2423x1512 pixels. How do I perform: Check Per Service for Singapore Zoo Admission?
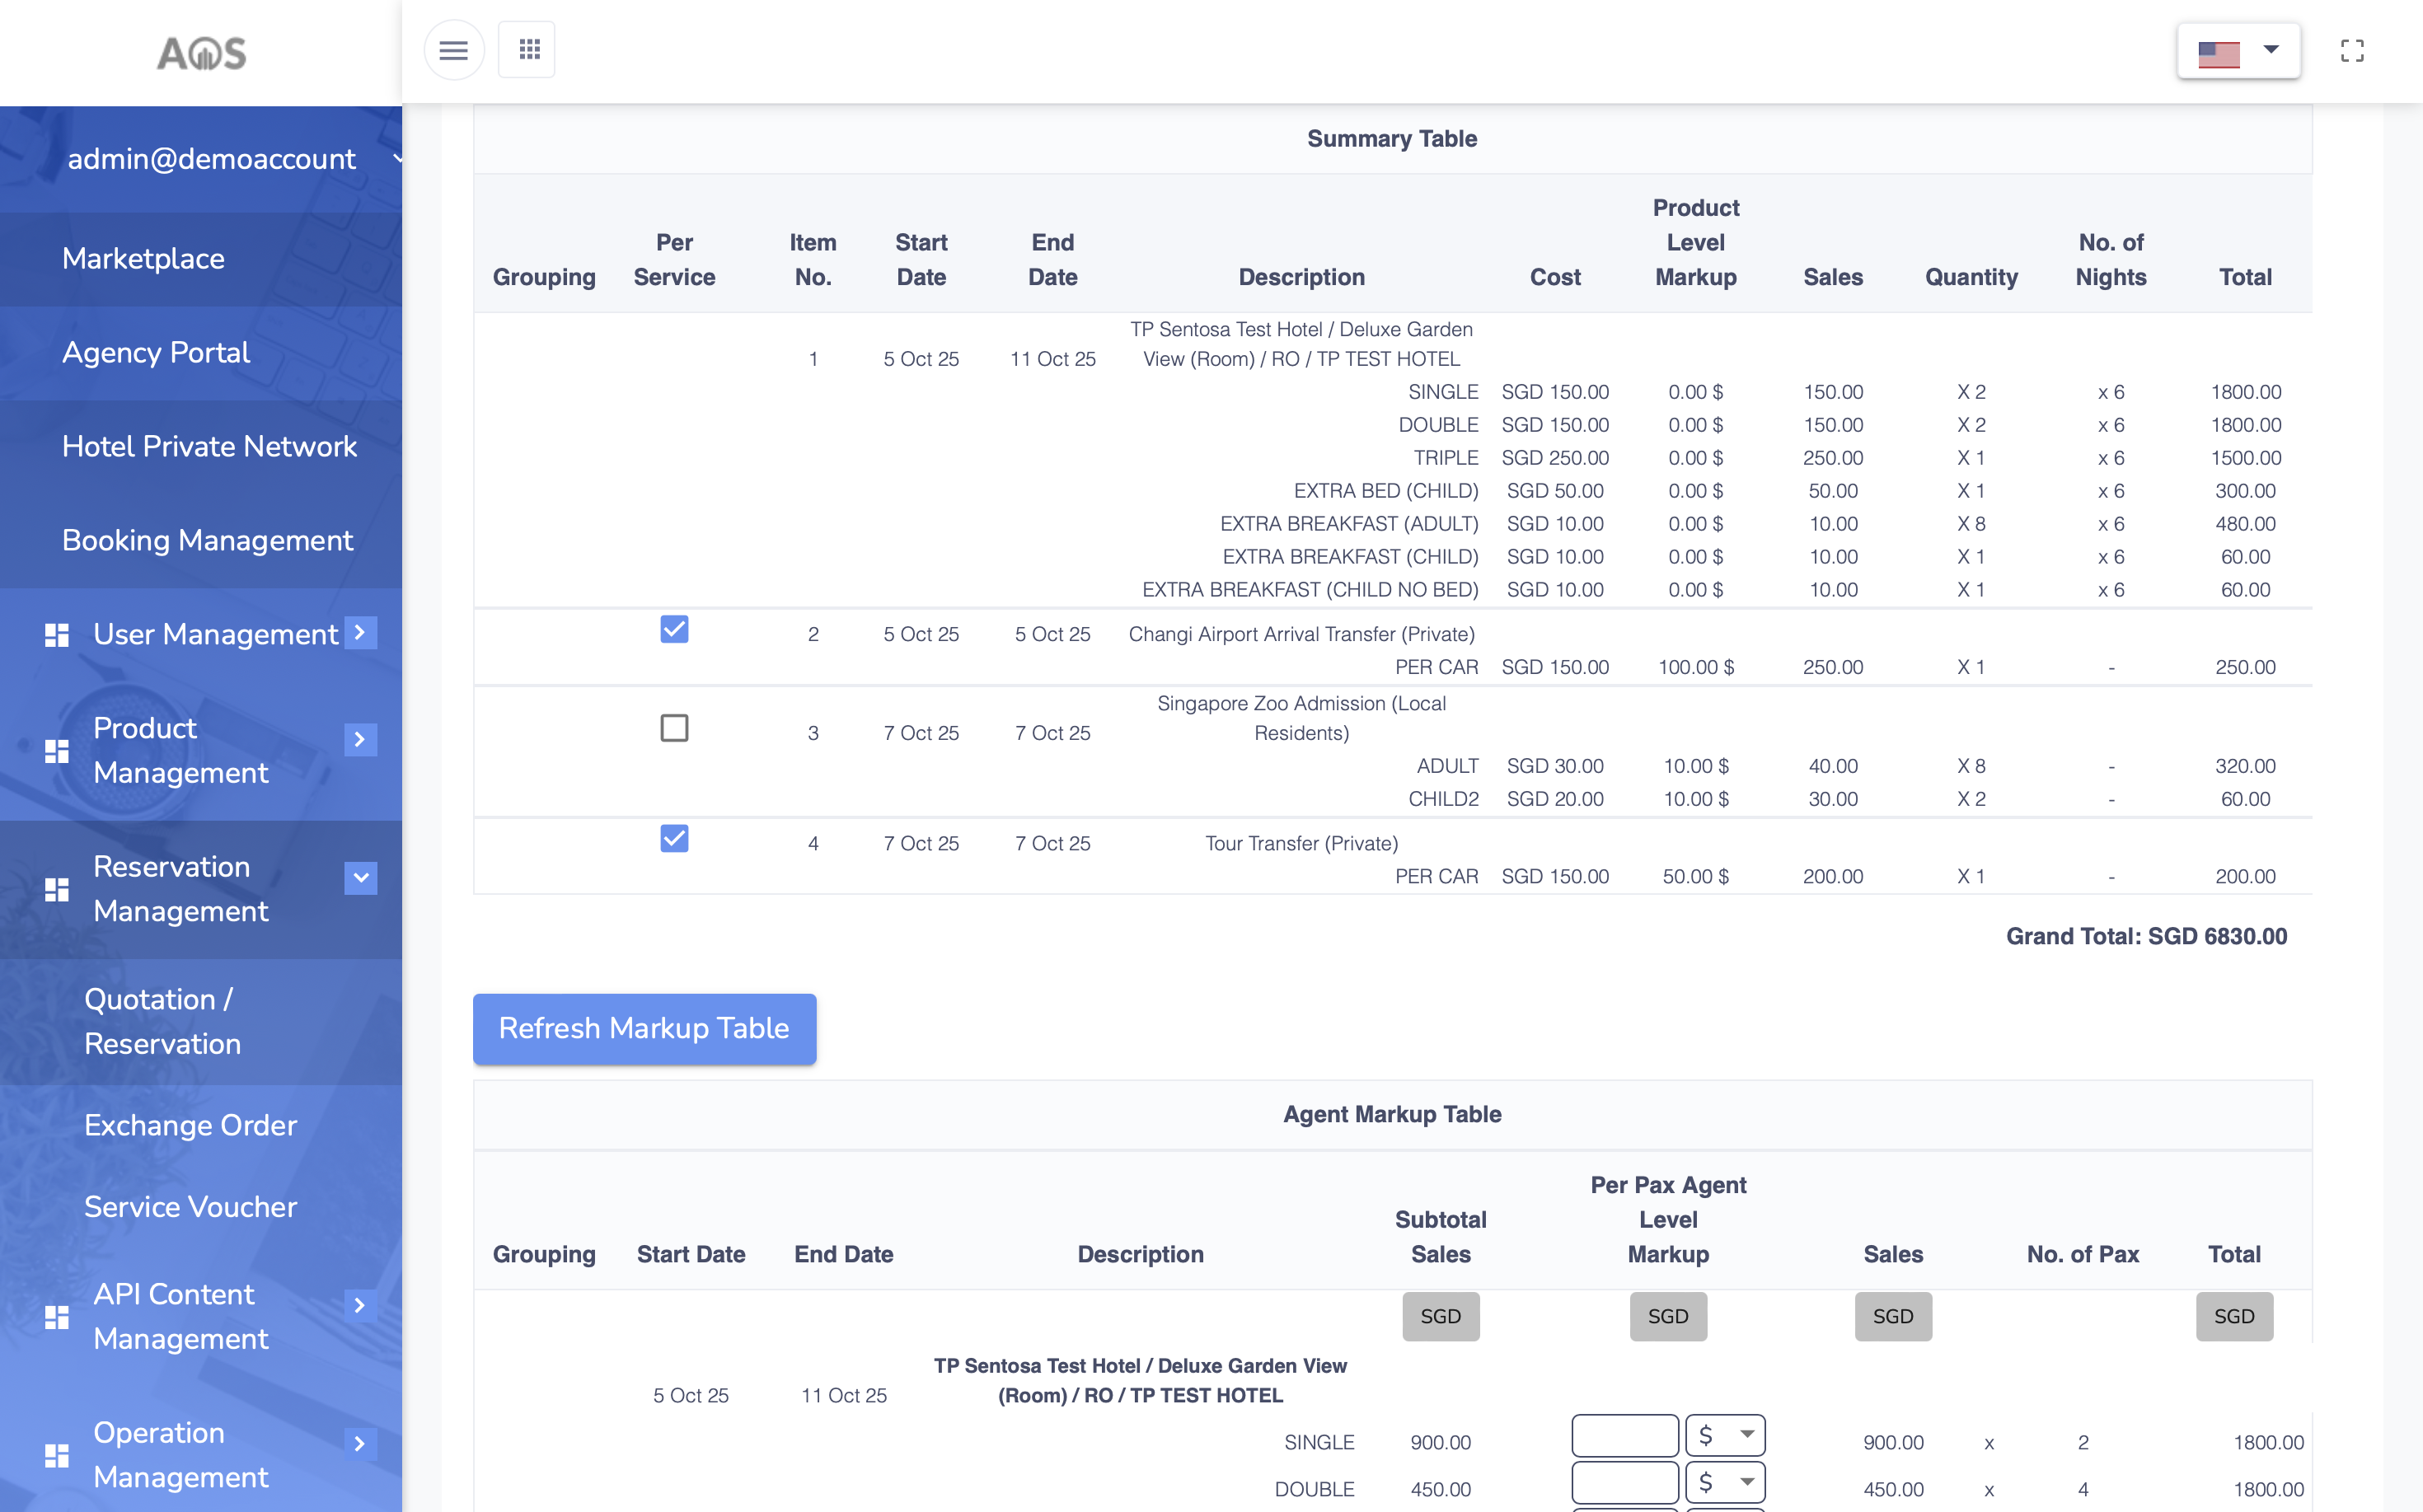coord(674,728)
